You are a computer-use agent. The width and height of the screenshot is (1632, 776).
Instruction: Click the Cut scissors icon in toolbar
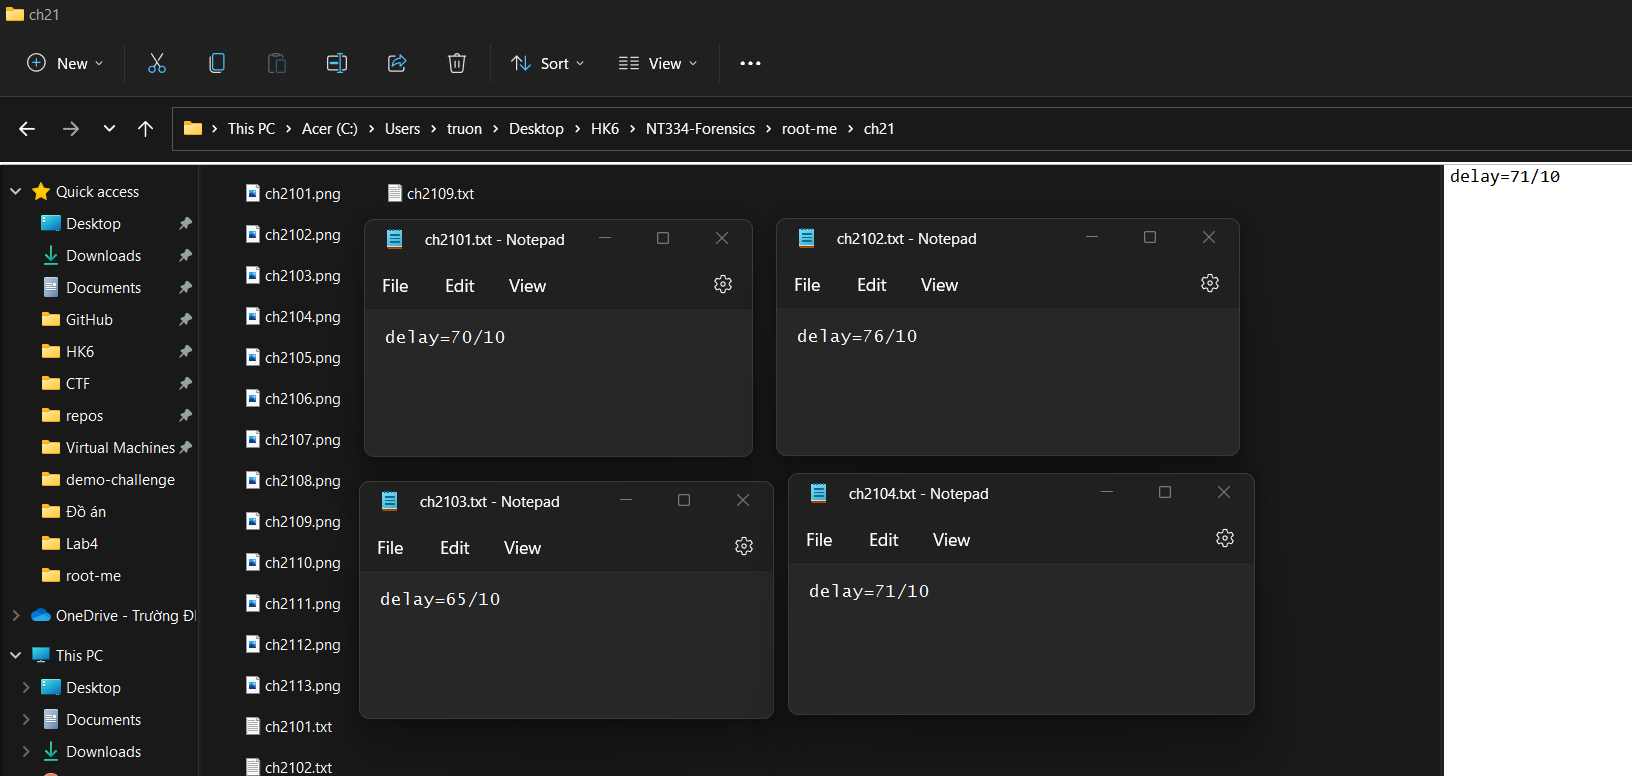pos(157,63)
